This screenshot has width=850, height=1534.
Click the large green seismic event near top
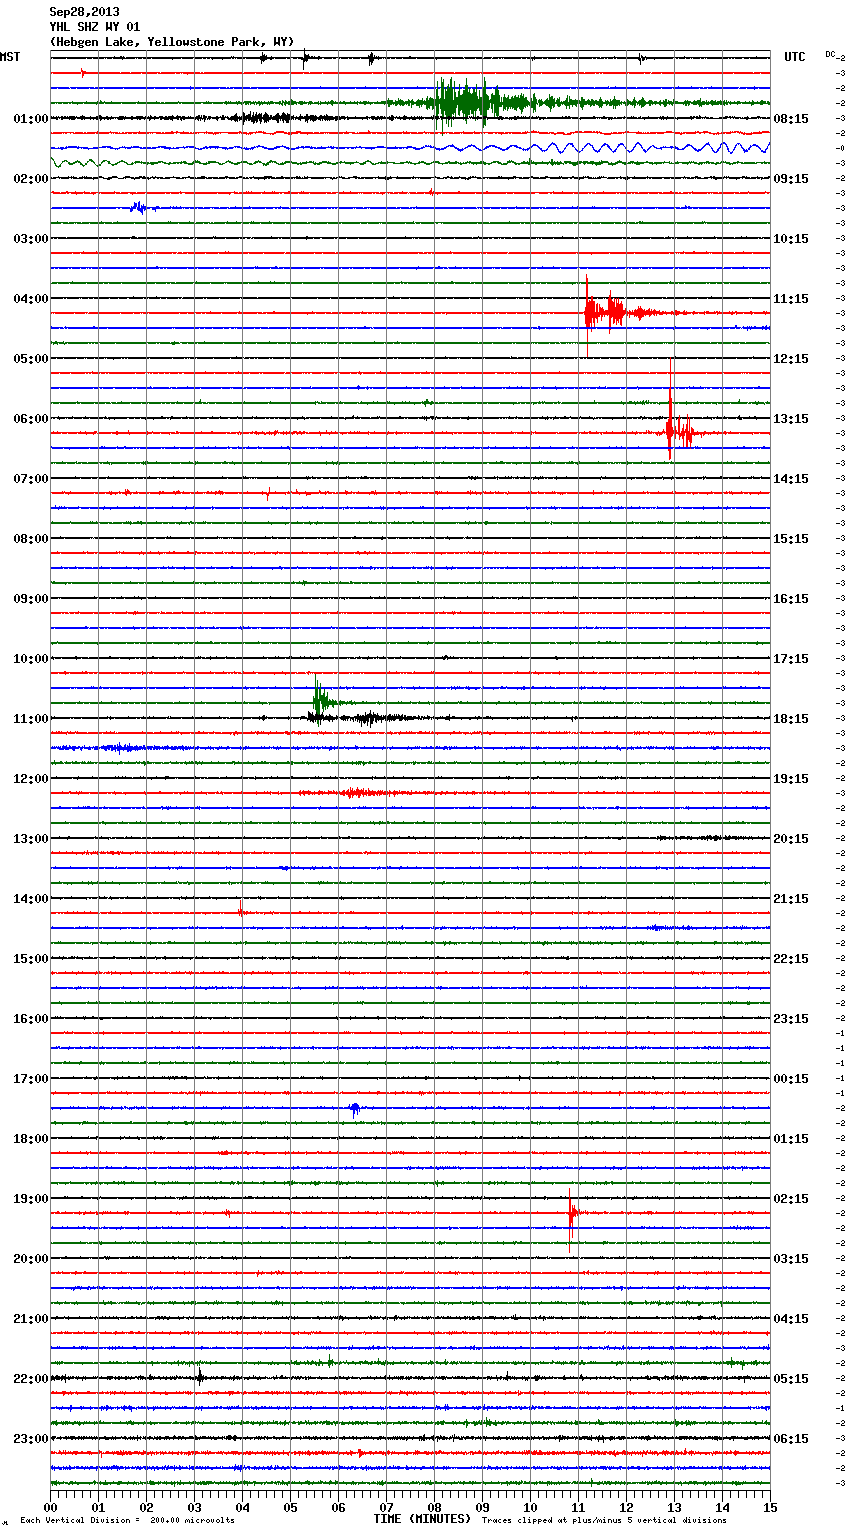click(x=480, y=102)
